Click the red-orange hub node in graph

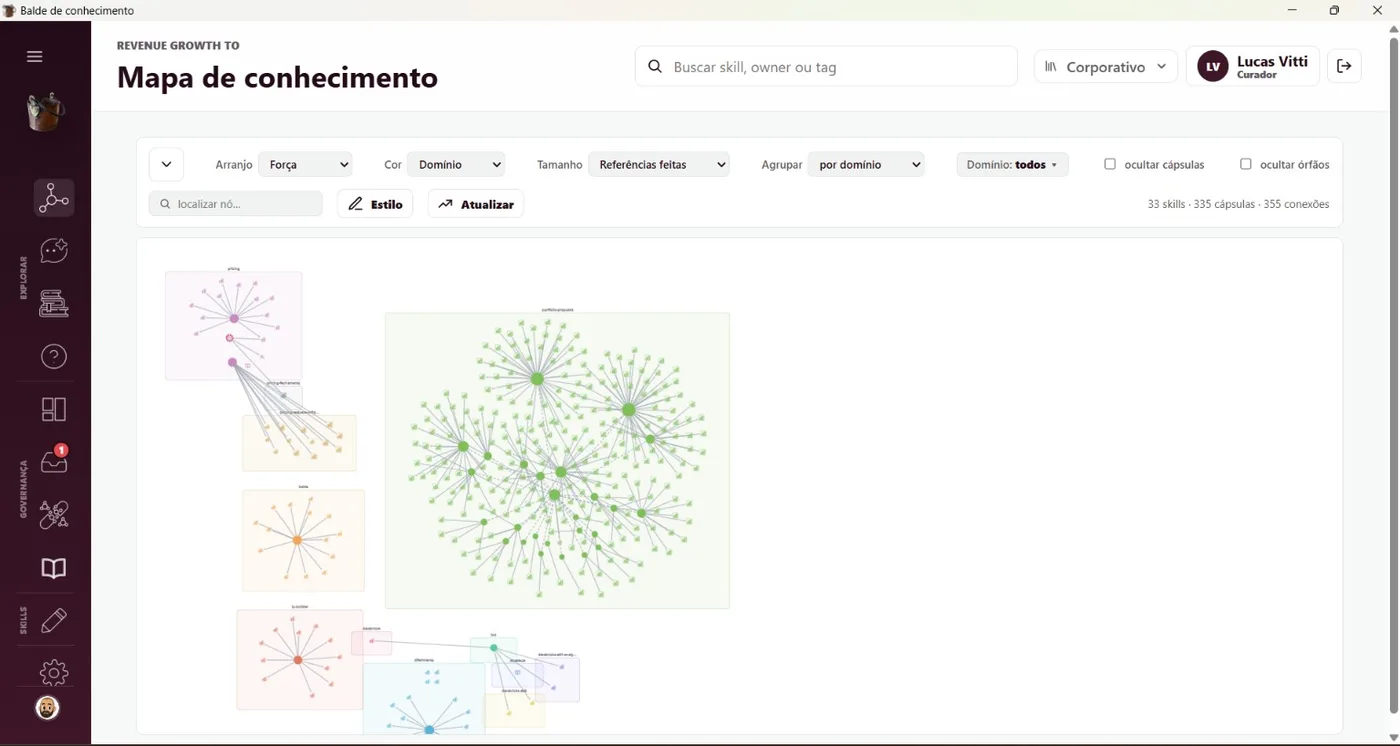[298, 660]
